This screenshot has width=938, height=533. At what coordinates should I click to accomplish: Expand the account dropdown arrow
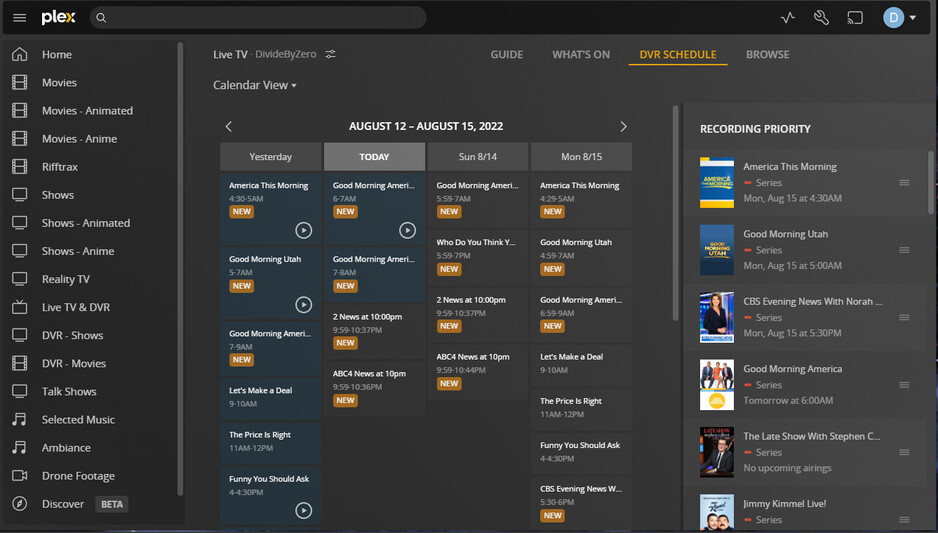[x=913, y=17]
